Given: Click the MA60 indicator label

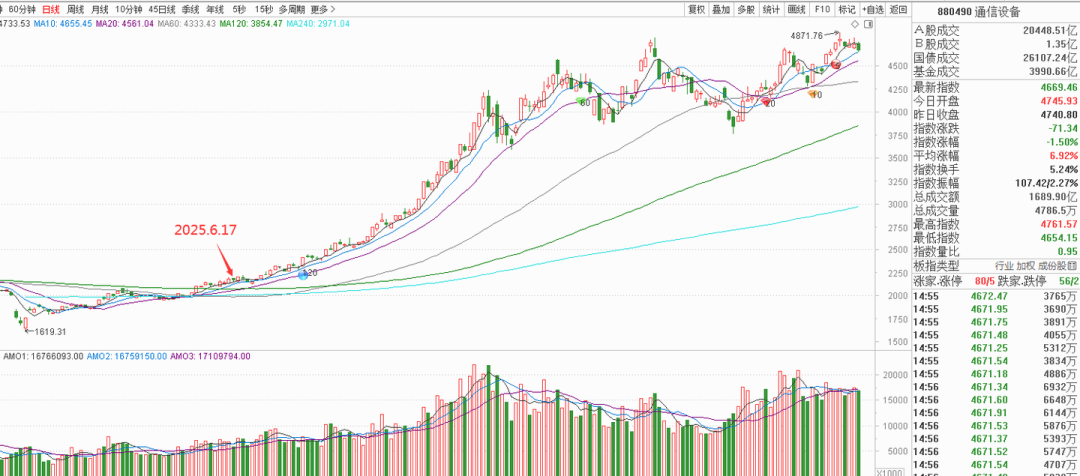Looking at the screenshot, I should pos(187,23).
